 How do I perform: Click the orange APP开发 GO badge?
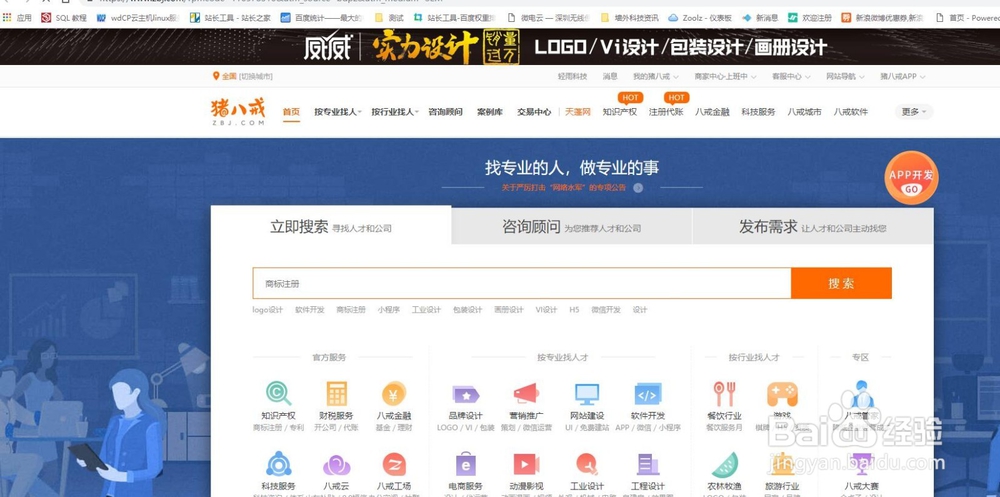pyautogui.click(x=911, y=177)
